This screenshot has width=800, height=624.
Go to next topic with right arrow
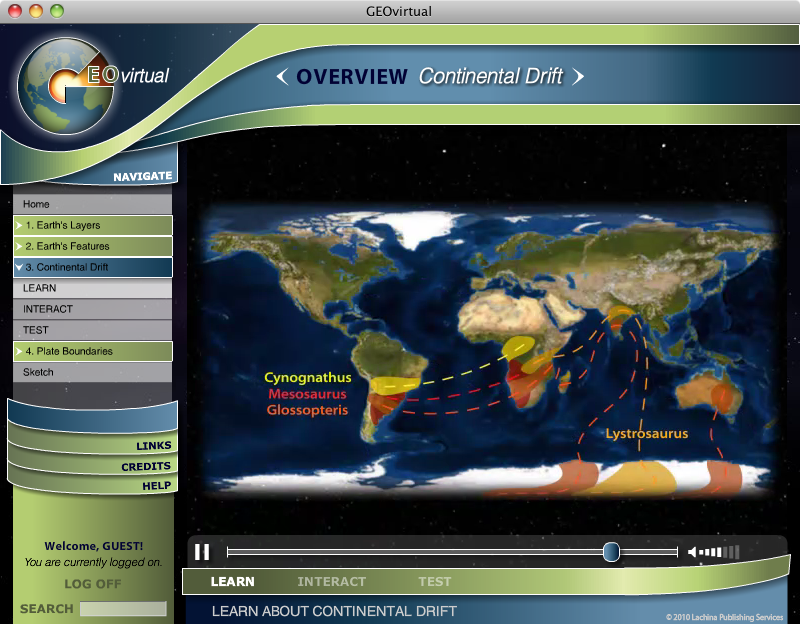[x=578, y=77]
